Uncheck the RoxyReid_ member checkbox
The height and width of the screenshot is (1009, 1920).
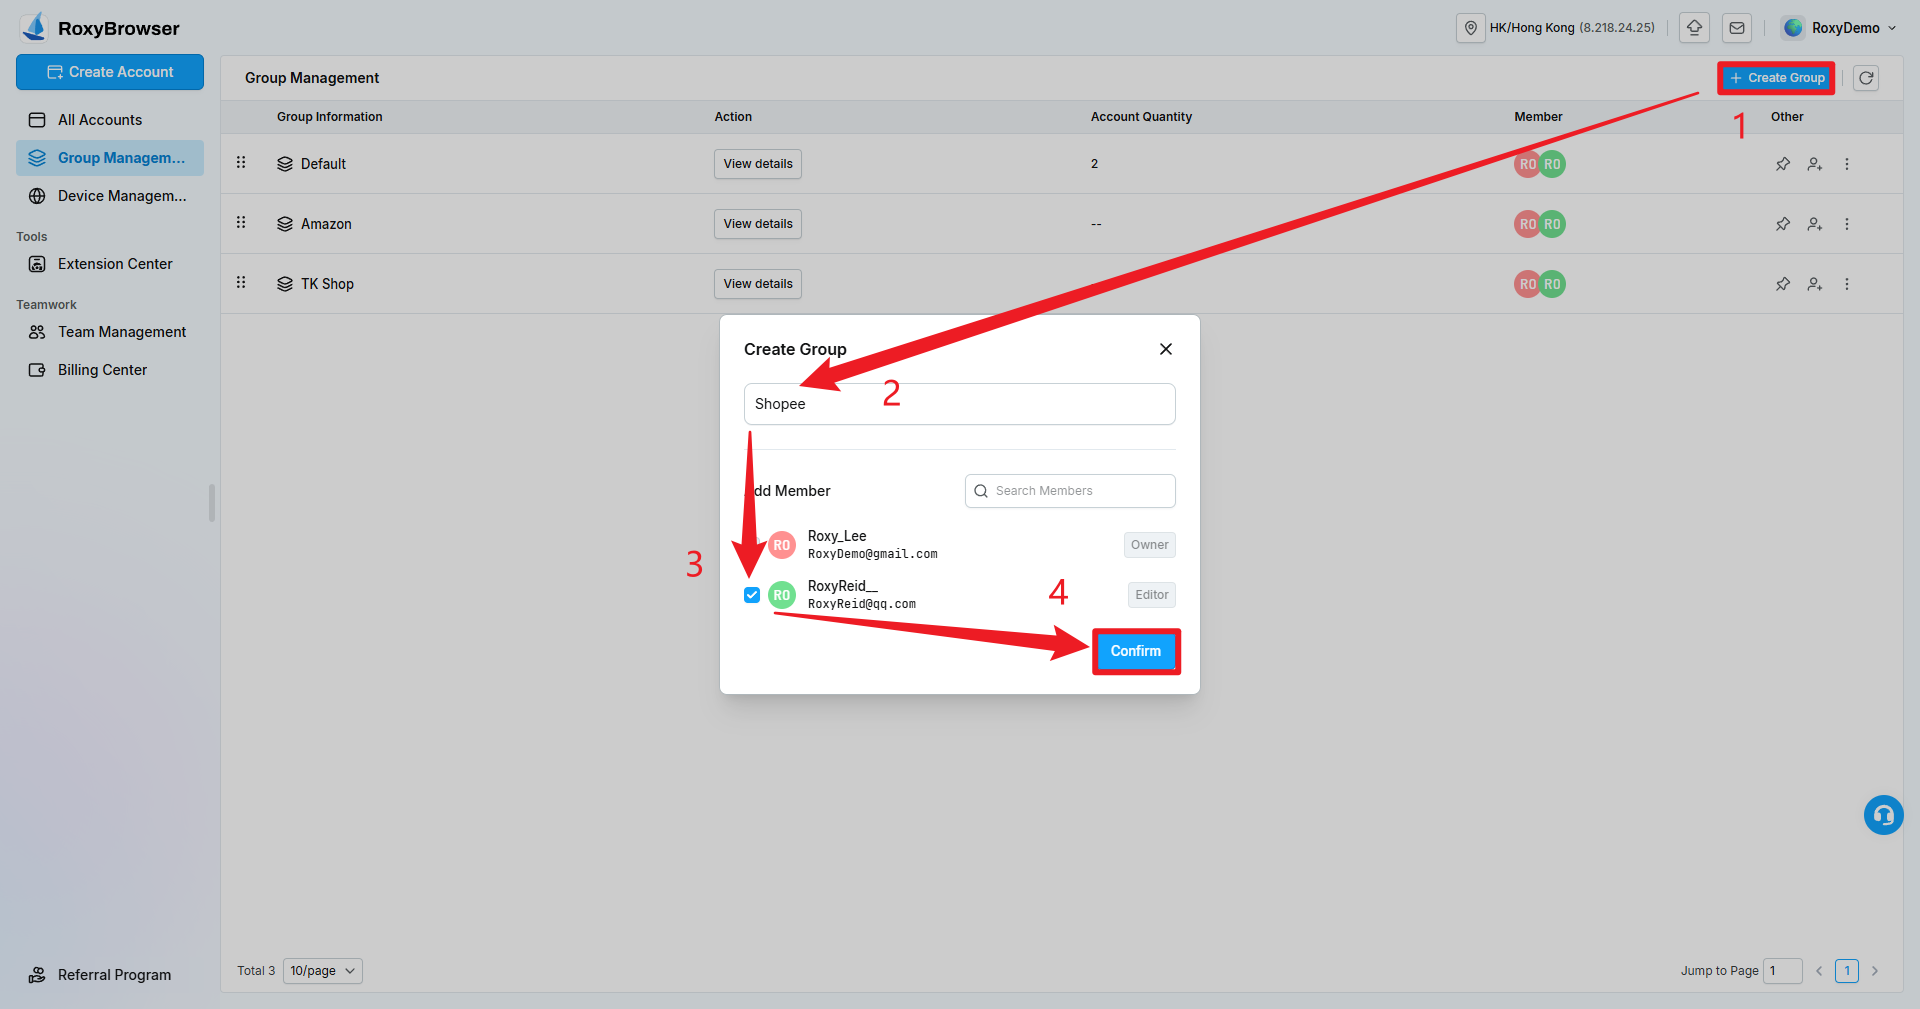pos(752,595)
